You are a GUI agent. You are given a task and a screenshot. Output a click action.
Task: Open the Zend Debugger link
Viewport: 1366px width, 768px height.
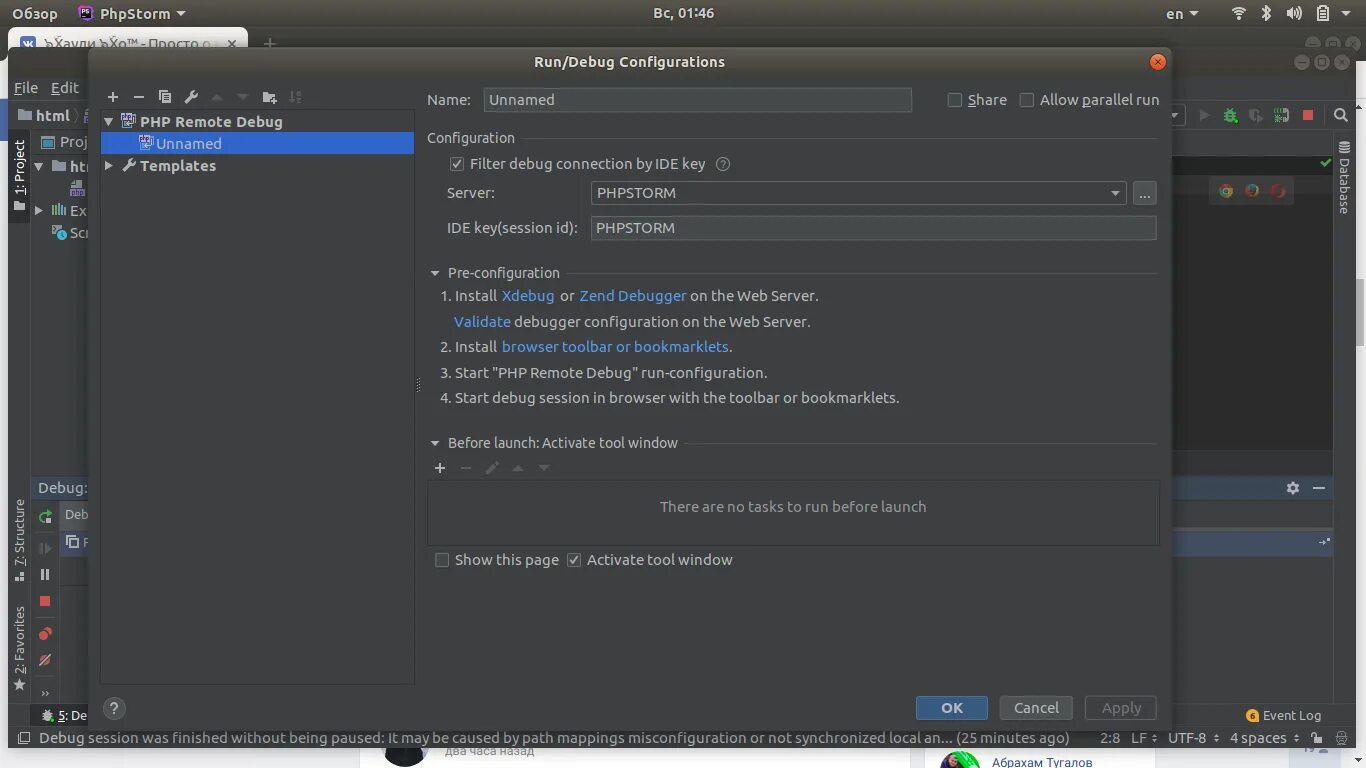(633, 296)
